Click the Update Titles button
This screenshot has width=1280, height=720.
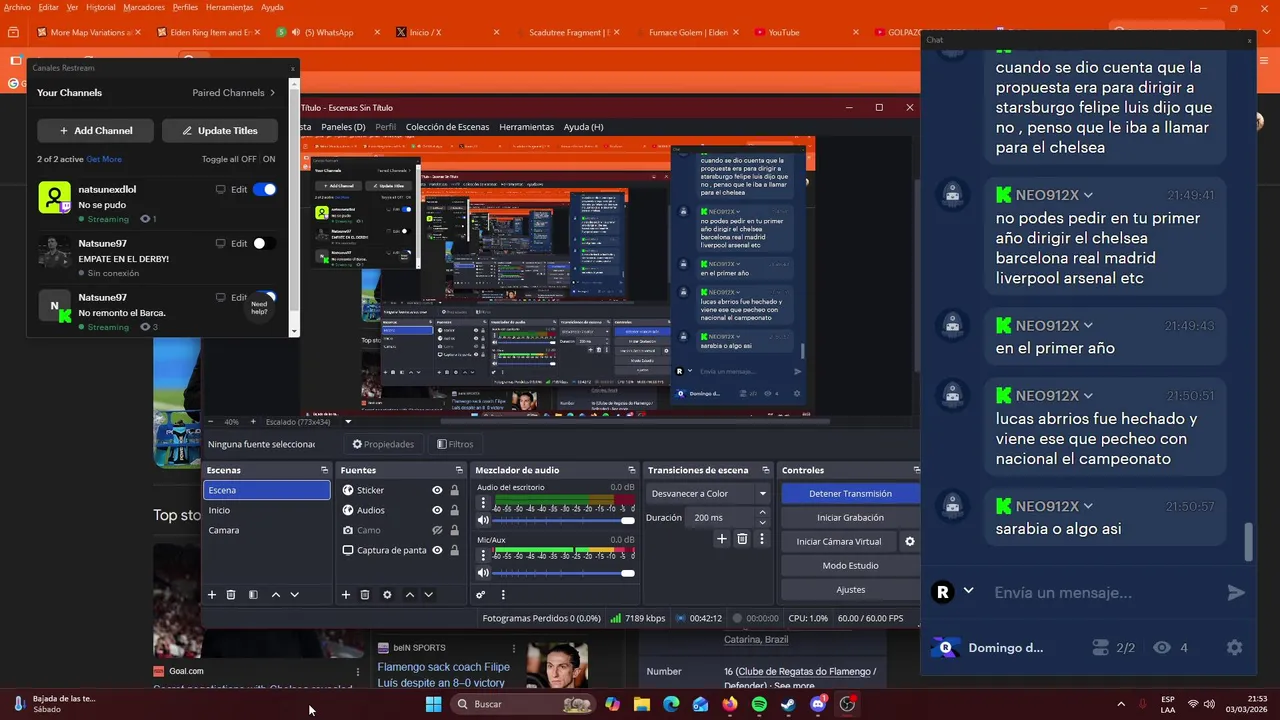pyautogui.click(x=220, y=131)
